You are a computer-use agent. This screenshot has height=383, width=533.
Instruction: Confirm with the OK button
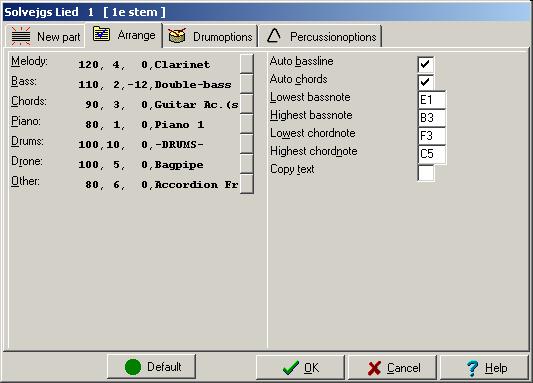pyautogui.click(x=300, y=367)
